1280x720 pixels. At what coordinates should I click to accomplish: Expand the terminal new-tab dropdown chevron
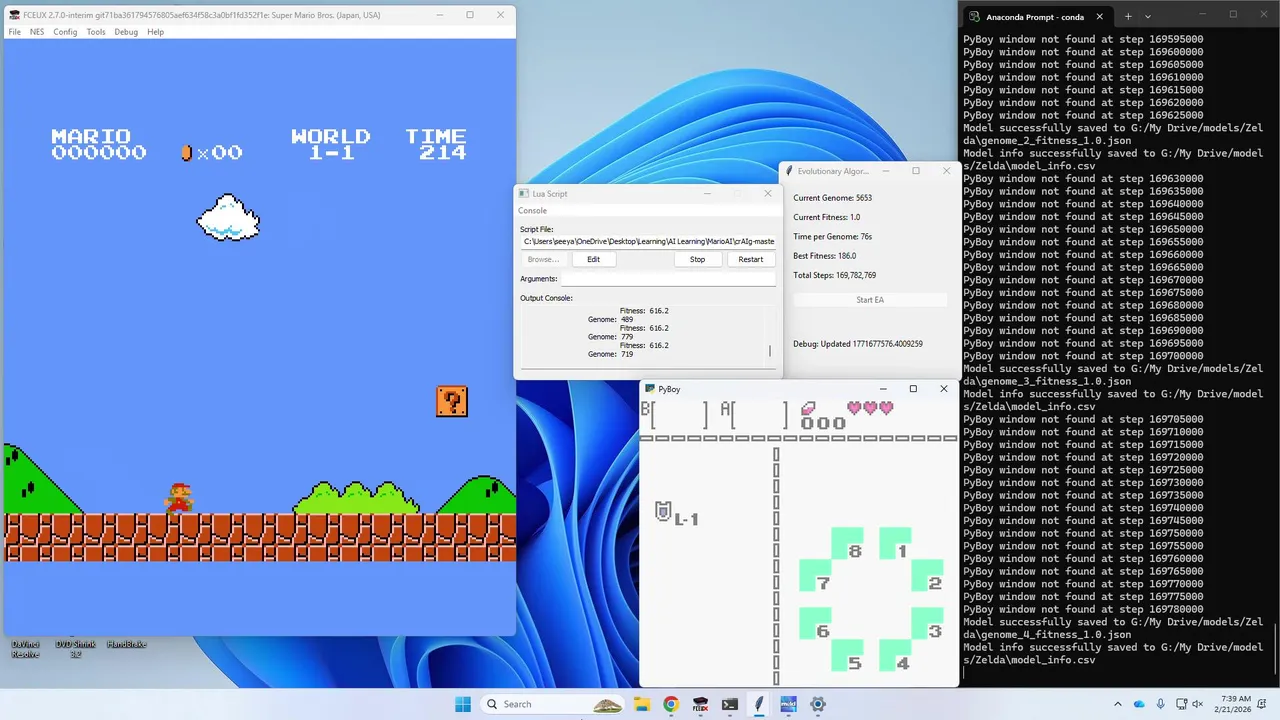tap(1148, 16)
